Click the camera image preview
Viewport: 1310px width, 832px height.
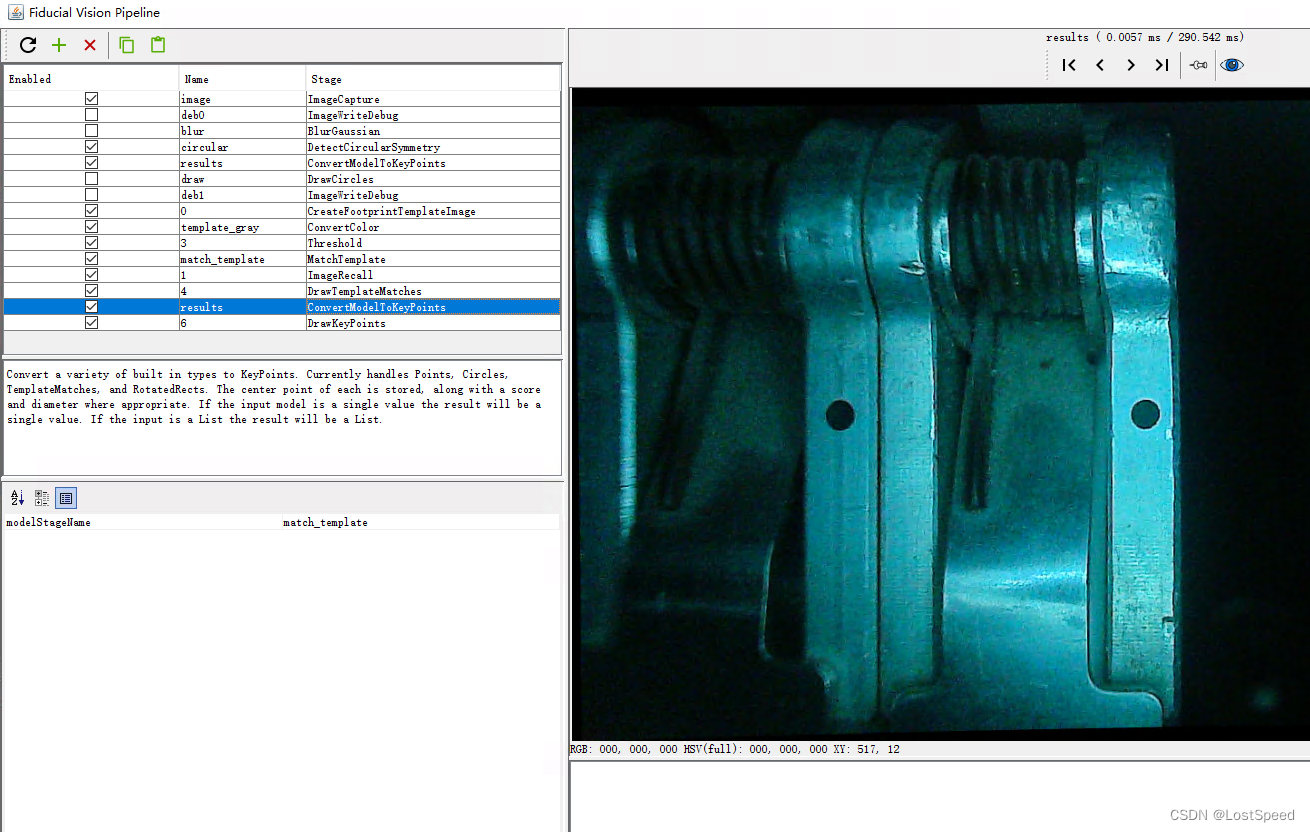click(940, 414)
